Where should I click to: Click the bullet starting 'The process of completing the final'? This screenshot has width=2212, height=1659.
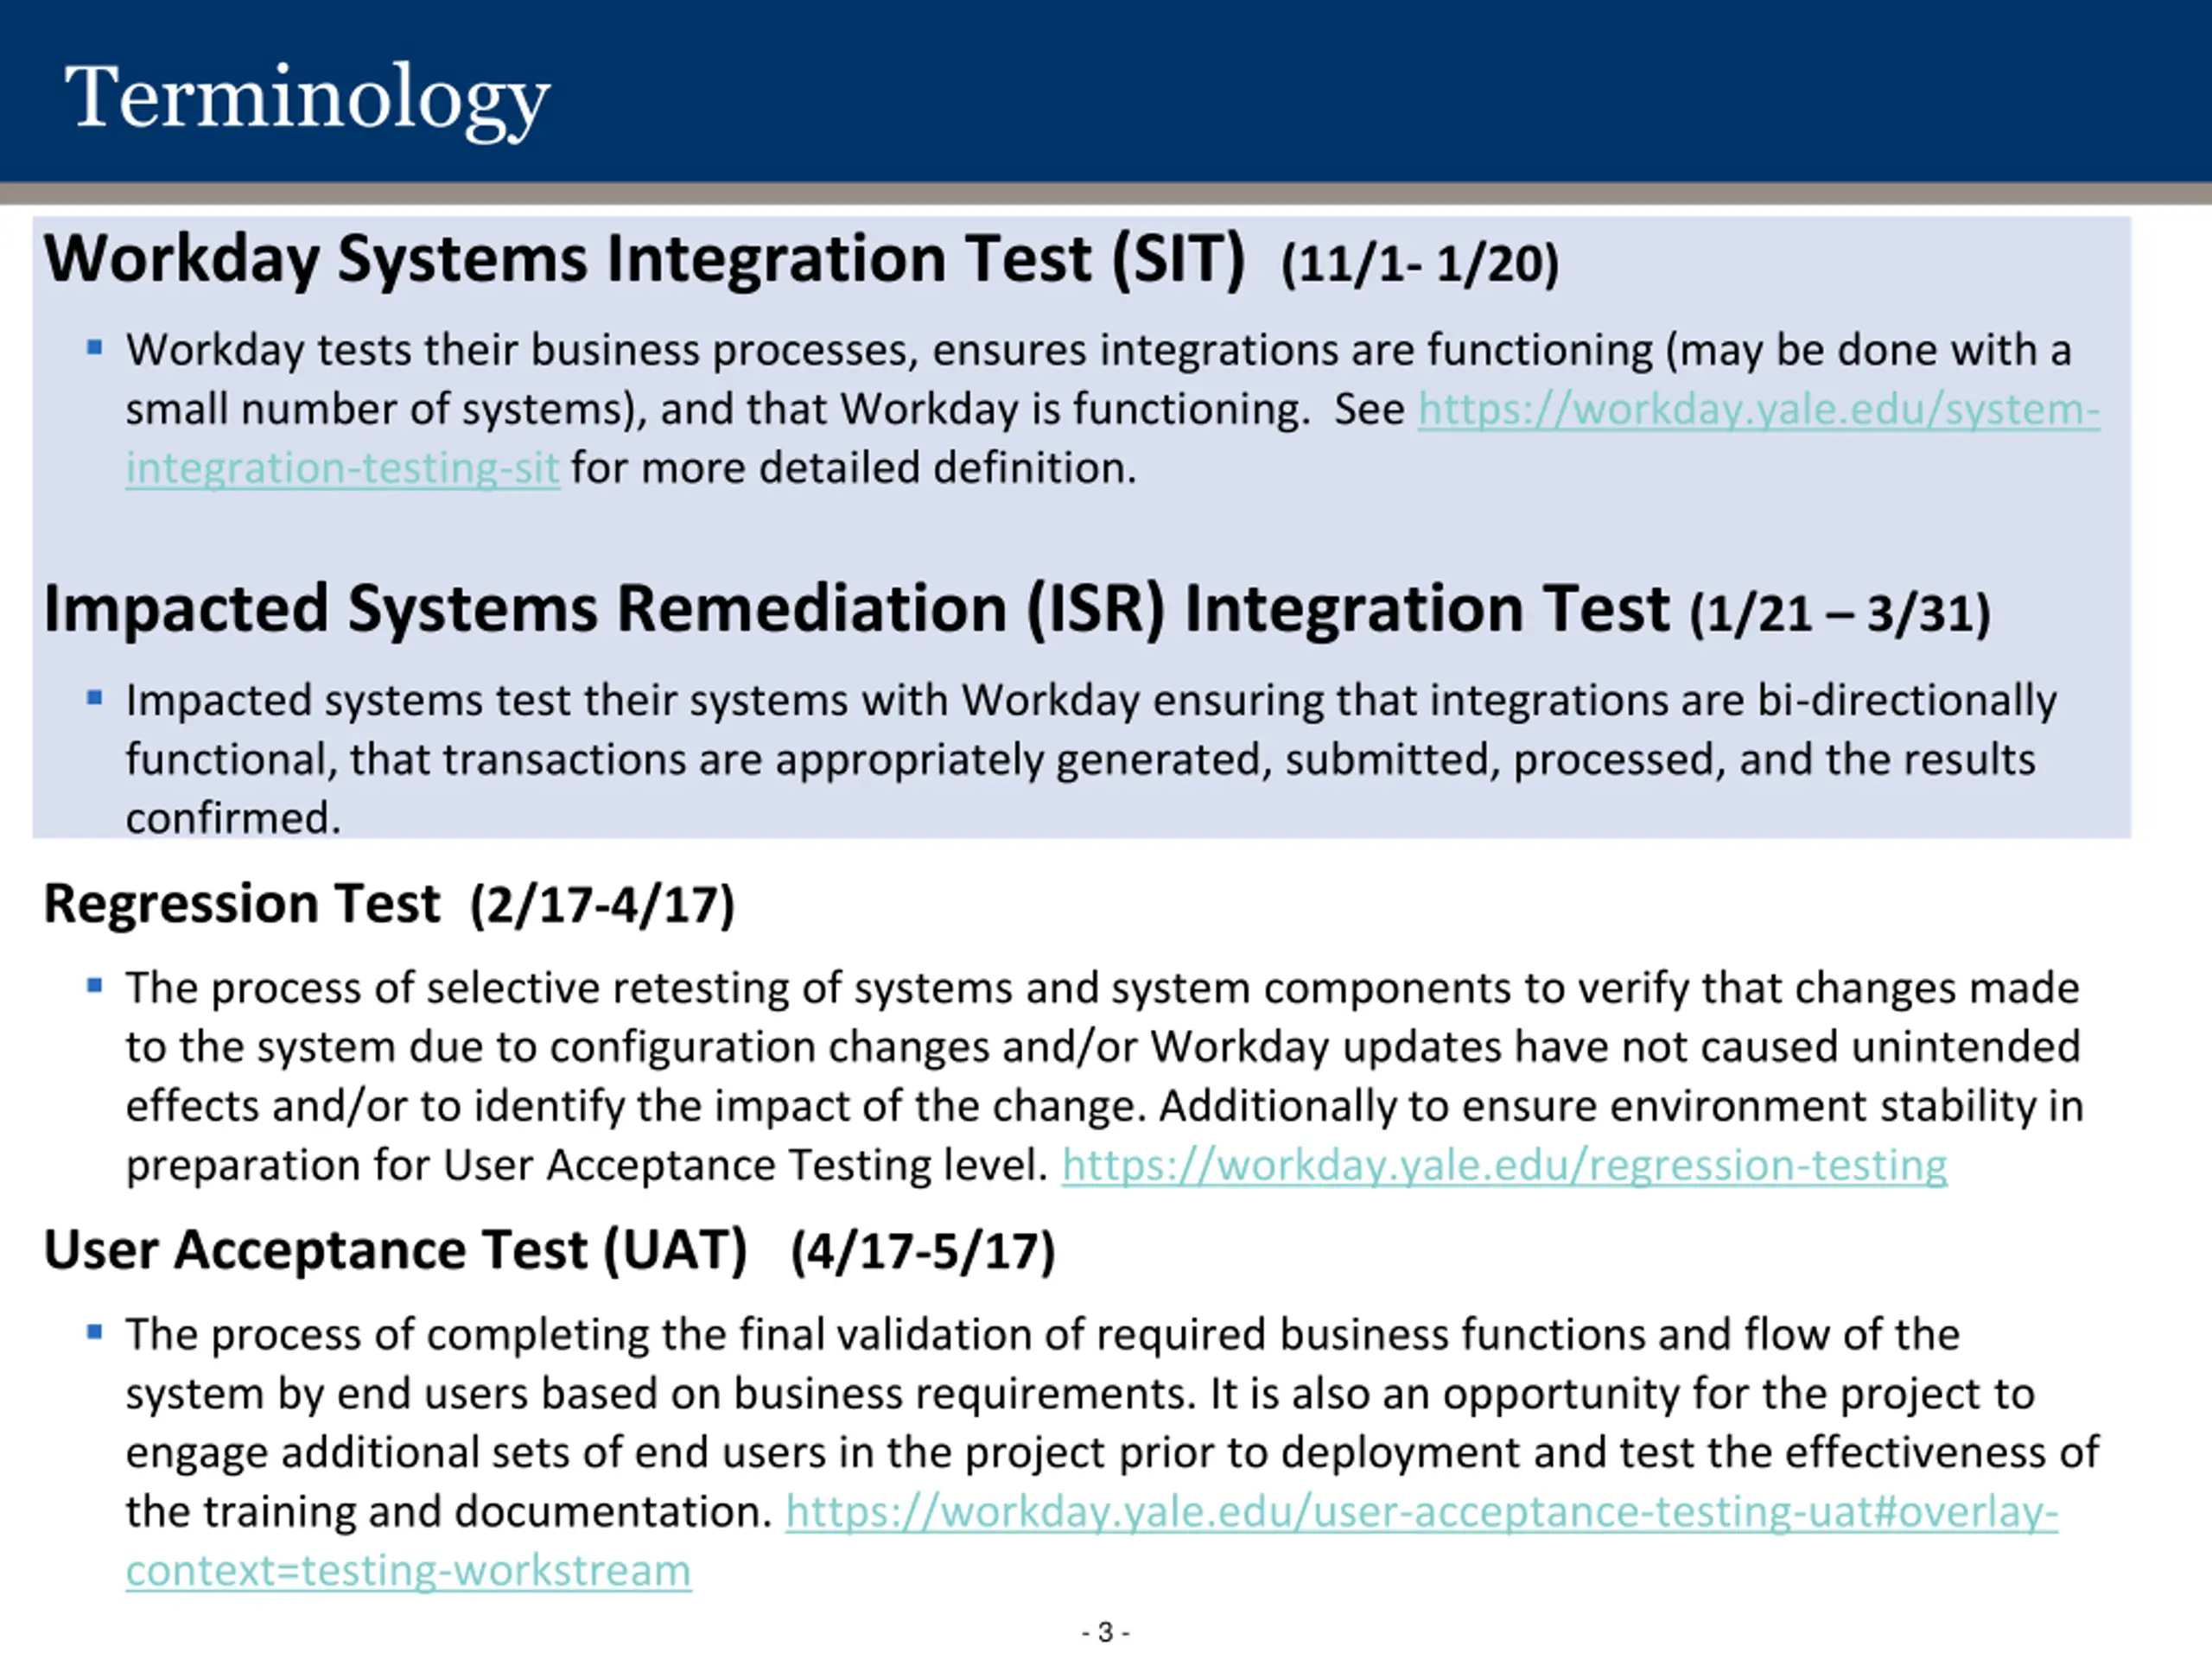click(1112, 1452)
